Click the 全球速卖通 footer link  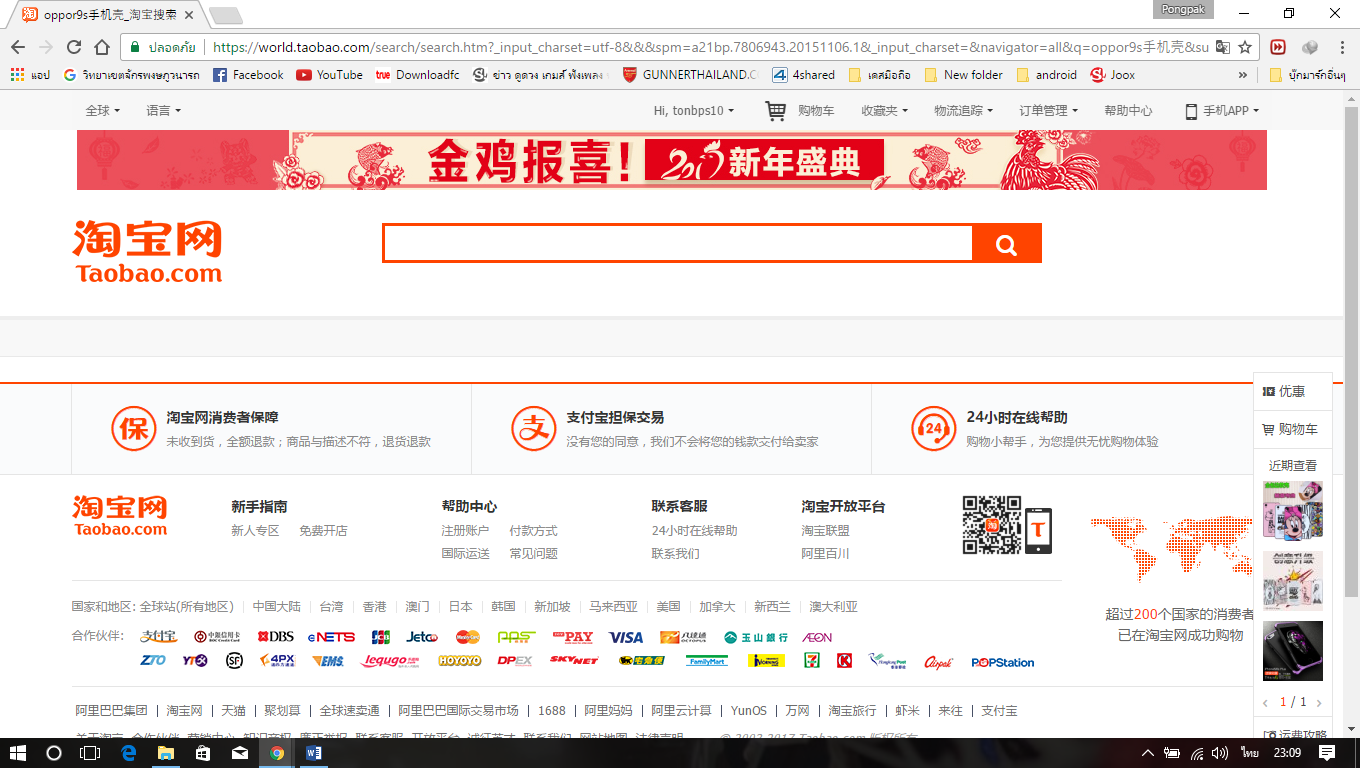click(349, 711)
